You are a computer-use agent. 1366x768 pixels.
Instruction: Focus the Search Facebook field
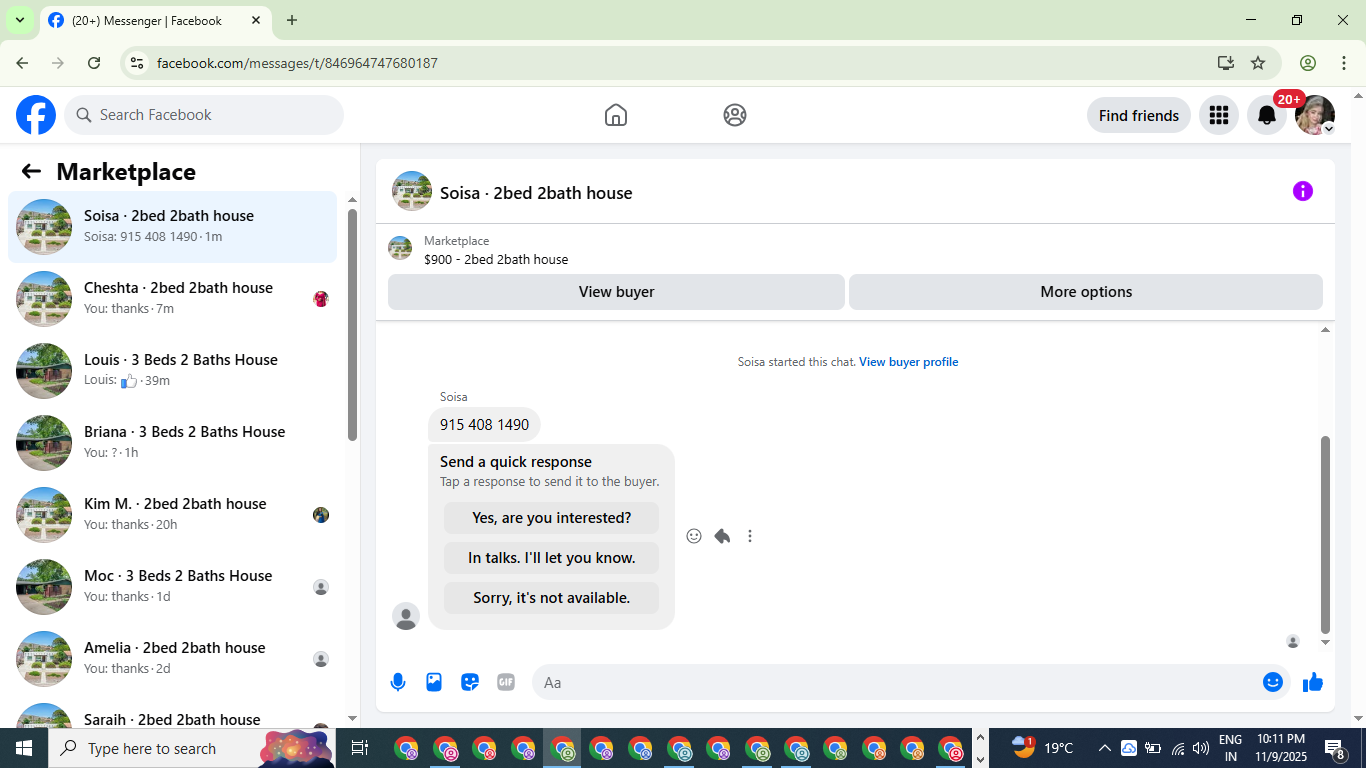204,115
